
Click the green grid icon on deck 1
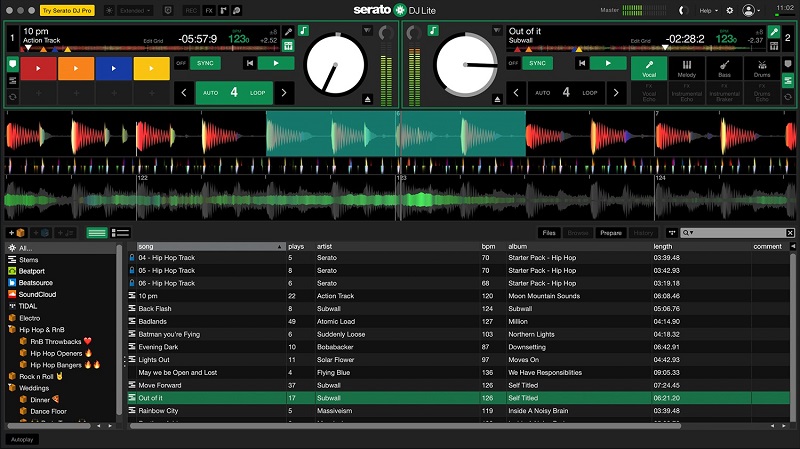(288, 46)
